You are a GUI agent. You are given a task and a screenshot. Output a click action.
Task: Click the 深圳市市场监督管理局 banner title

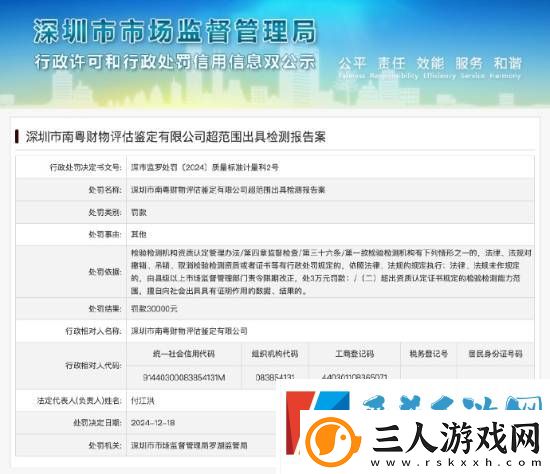[x=175, y=31]
